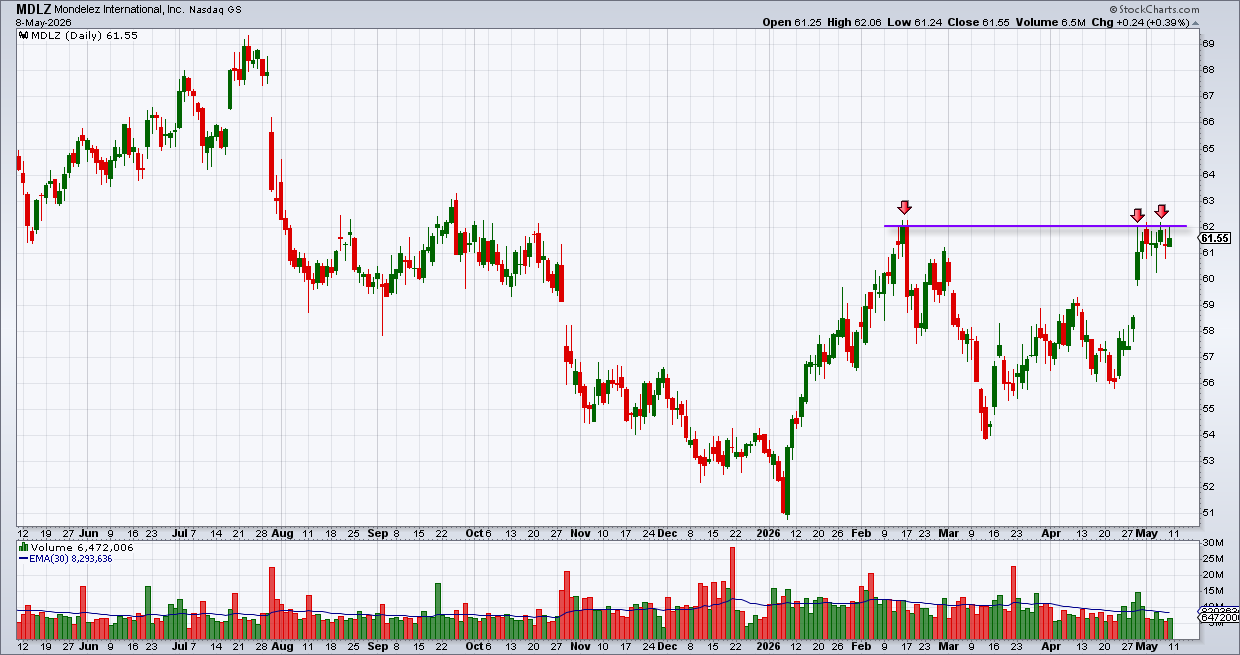Click the 67 price axis label
Screen dimensions: 1240x655
[1208, 96]
